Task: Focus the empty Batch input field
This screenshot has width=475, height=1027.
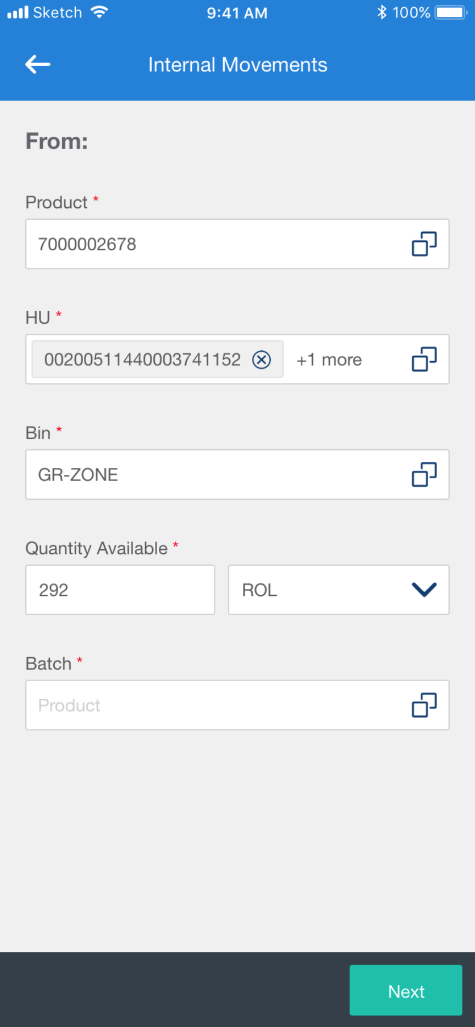Action: tap(237, 705)
